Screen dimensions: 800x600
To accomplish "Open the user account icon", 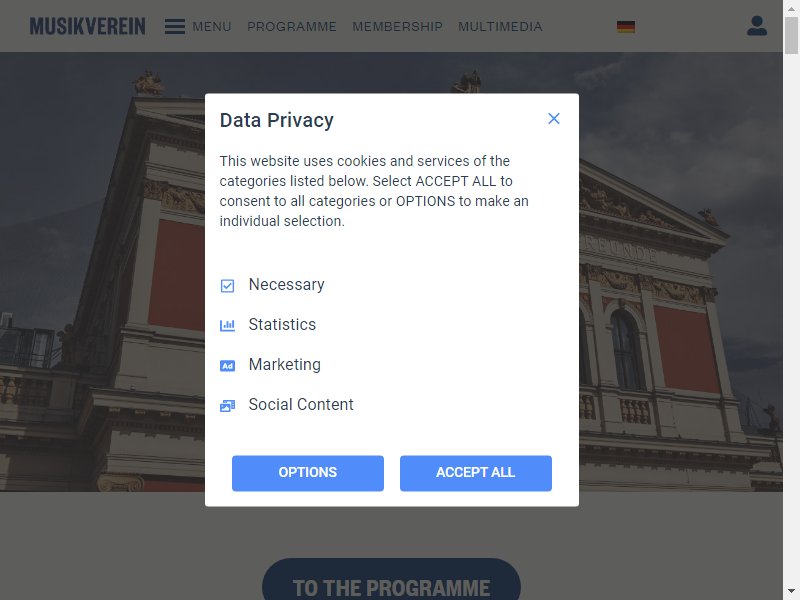I will click(x=757, y=26).
